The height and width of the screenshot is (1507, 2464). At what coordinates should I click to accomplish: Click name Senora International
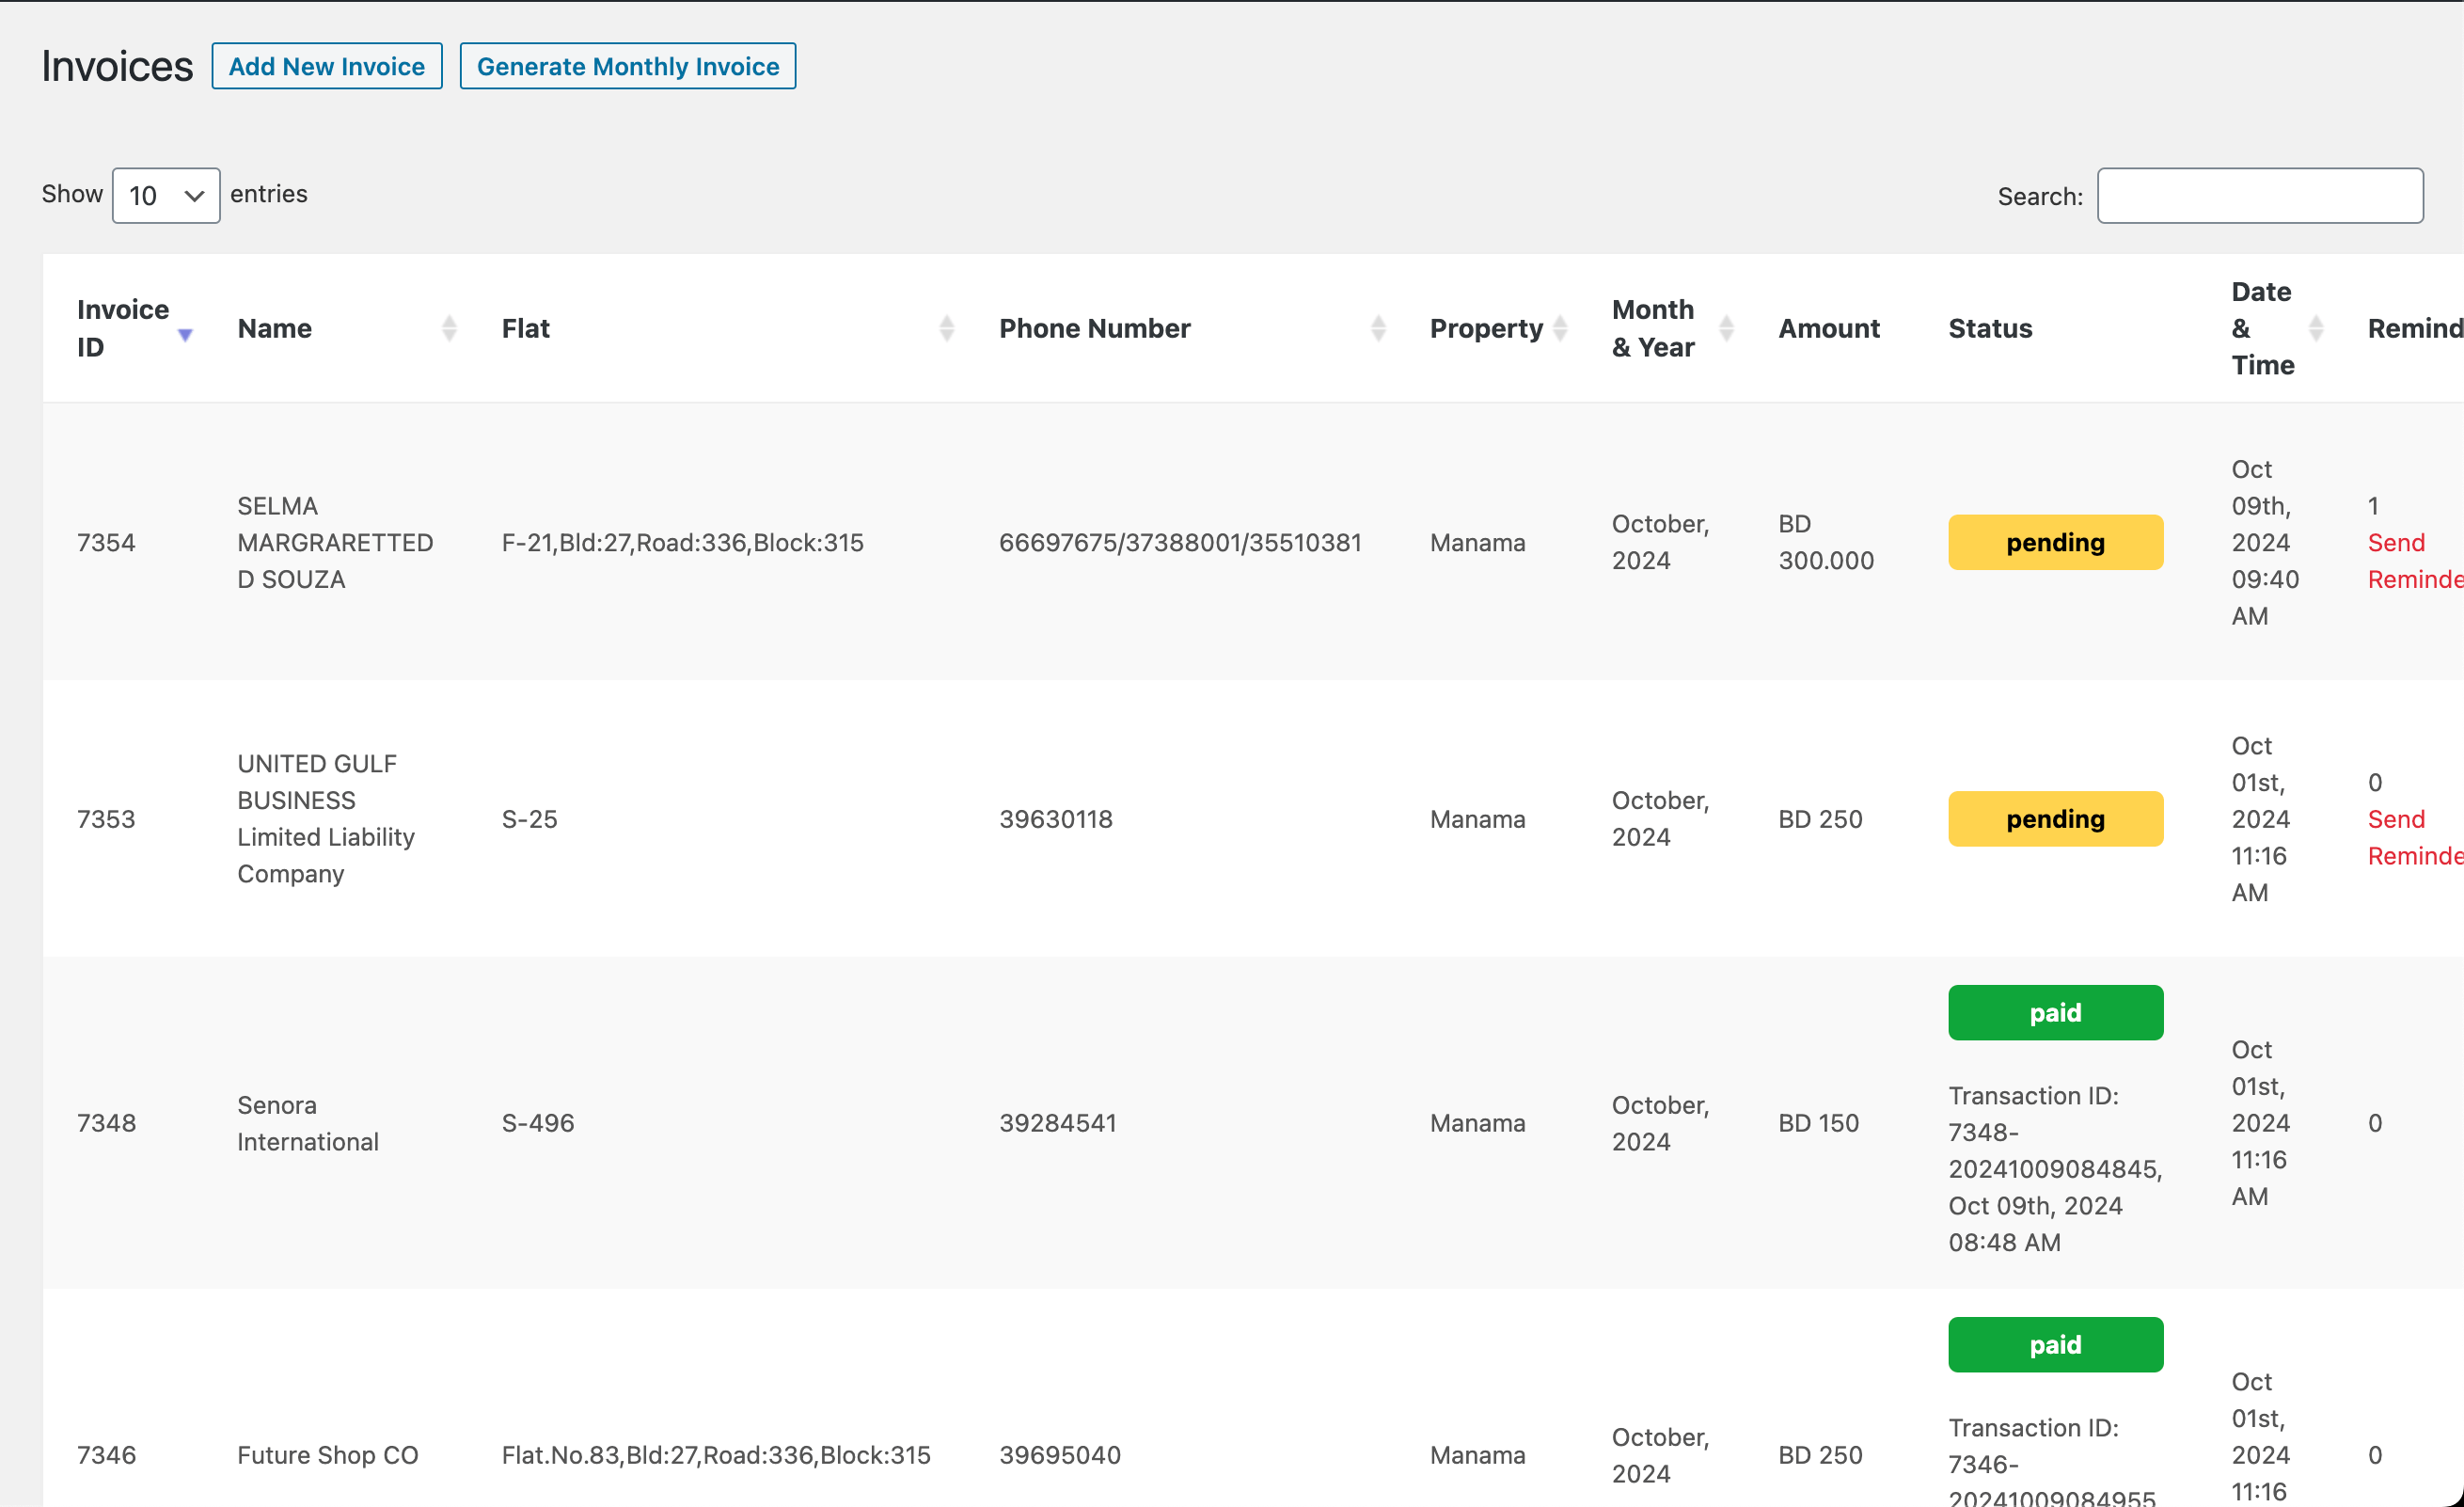[x=308, y=1123]
